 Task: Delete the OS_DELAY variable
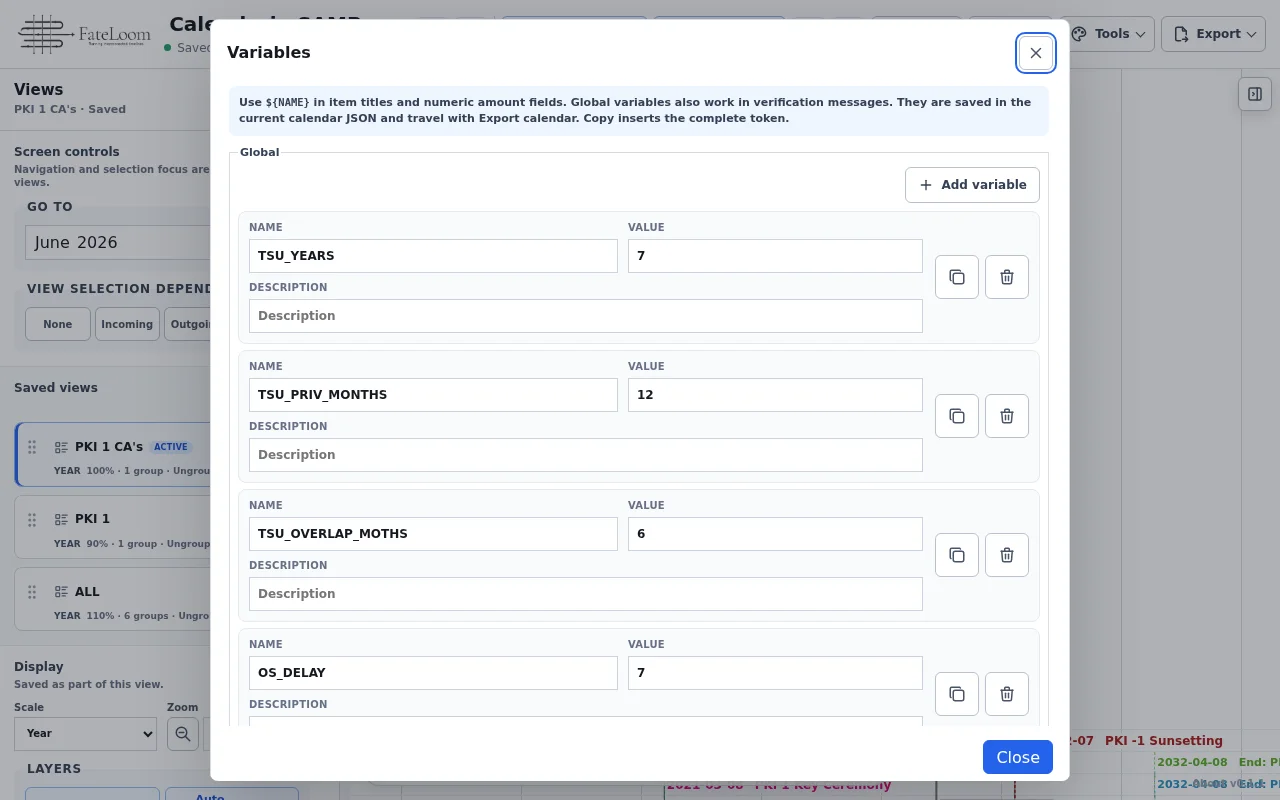(1006, 694)
